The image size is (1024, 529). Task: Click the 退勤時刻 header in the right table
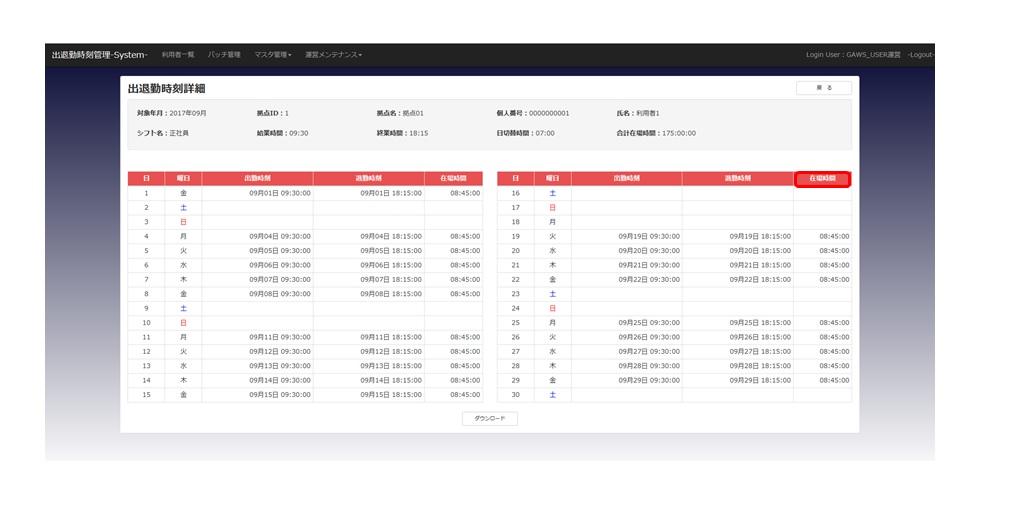(x=737, y=179)
